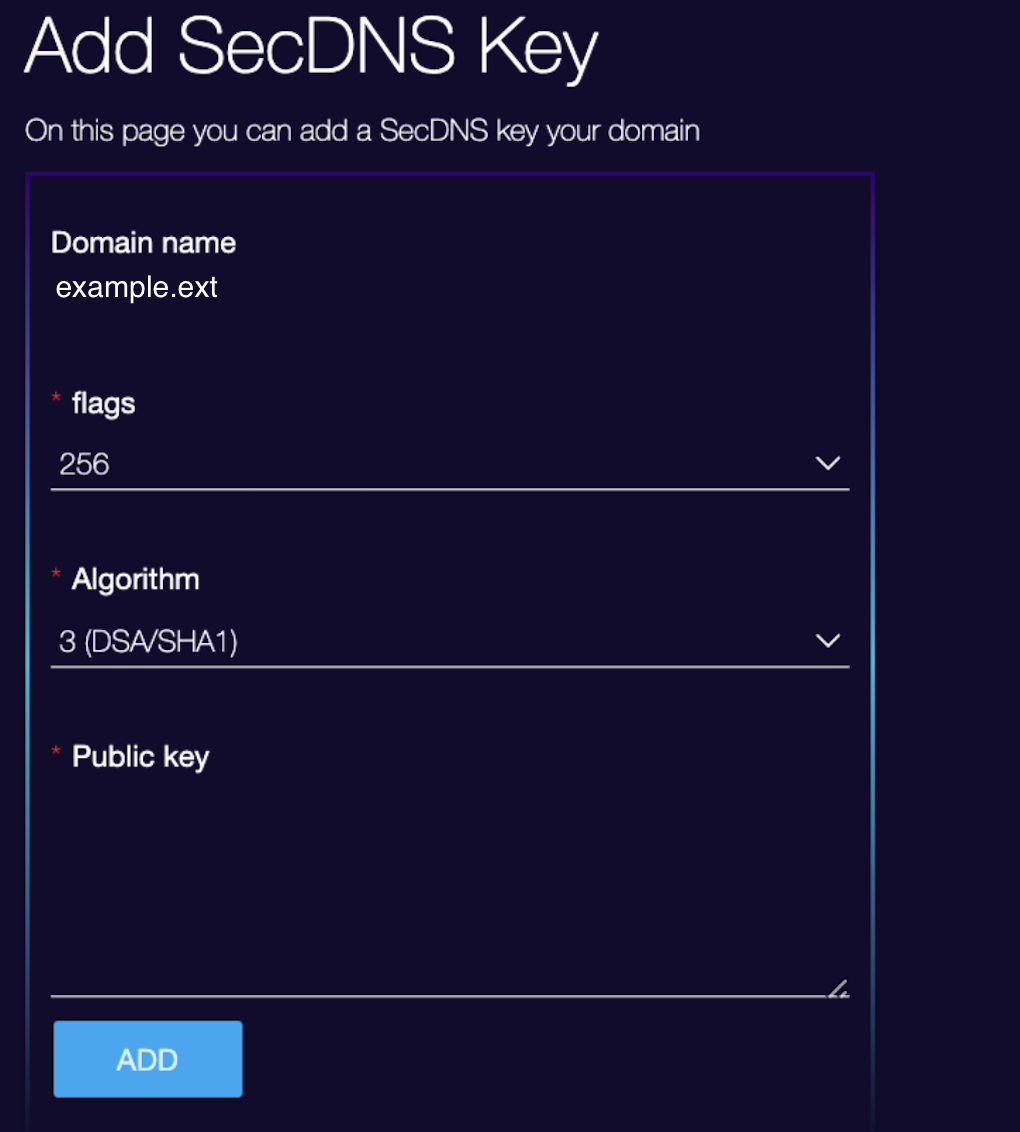
Task: Click the flags field showing 256
Action: click(x=450, y=463)
